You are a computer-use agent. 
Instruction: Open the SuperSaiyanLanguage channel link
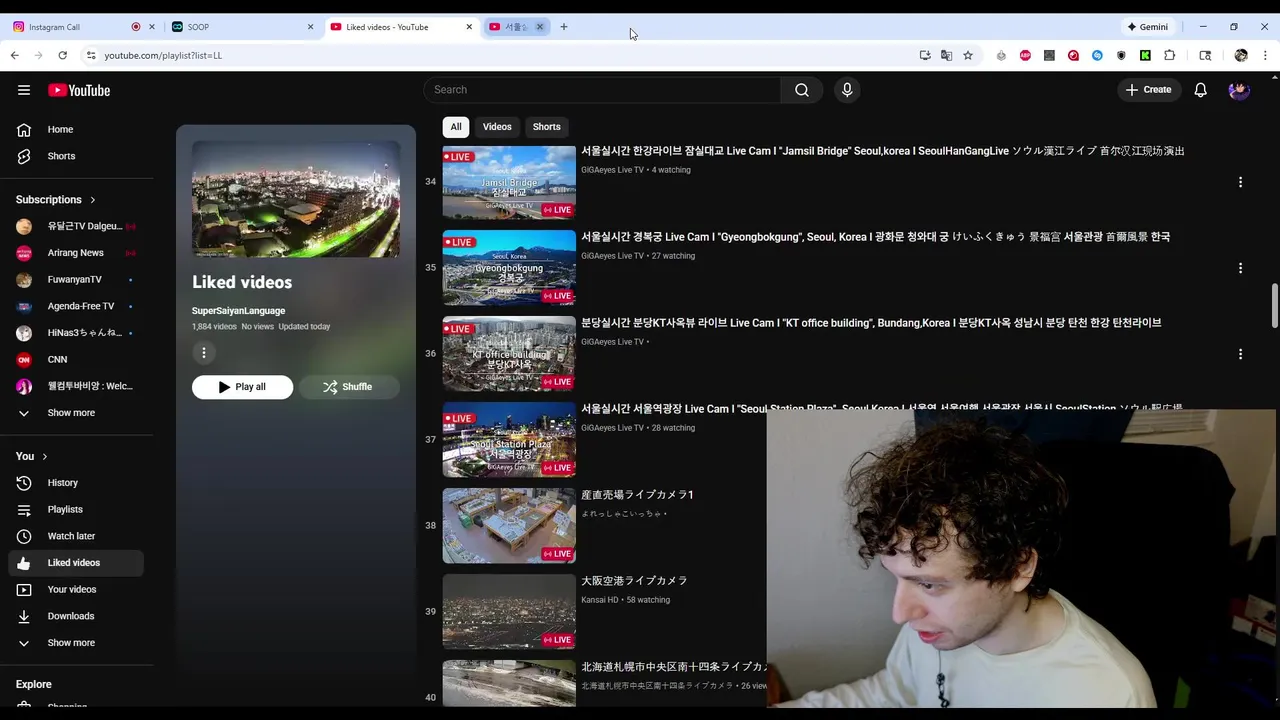point(238,311)
